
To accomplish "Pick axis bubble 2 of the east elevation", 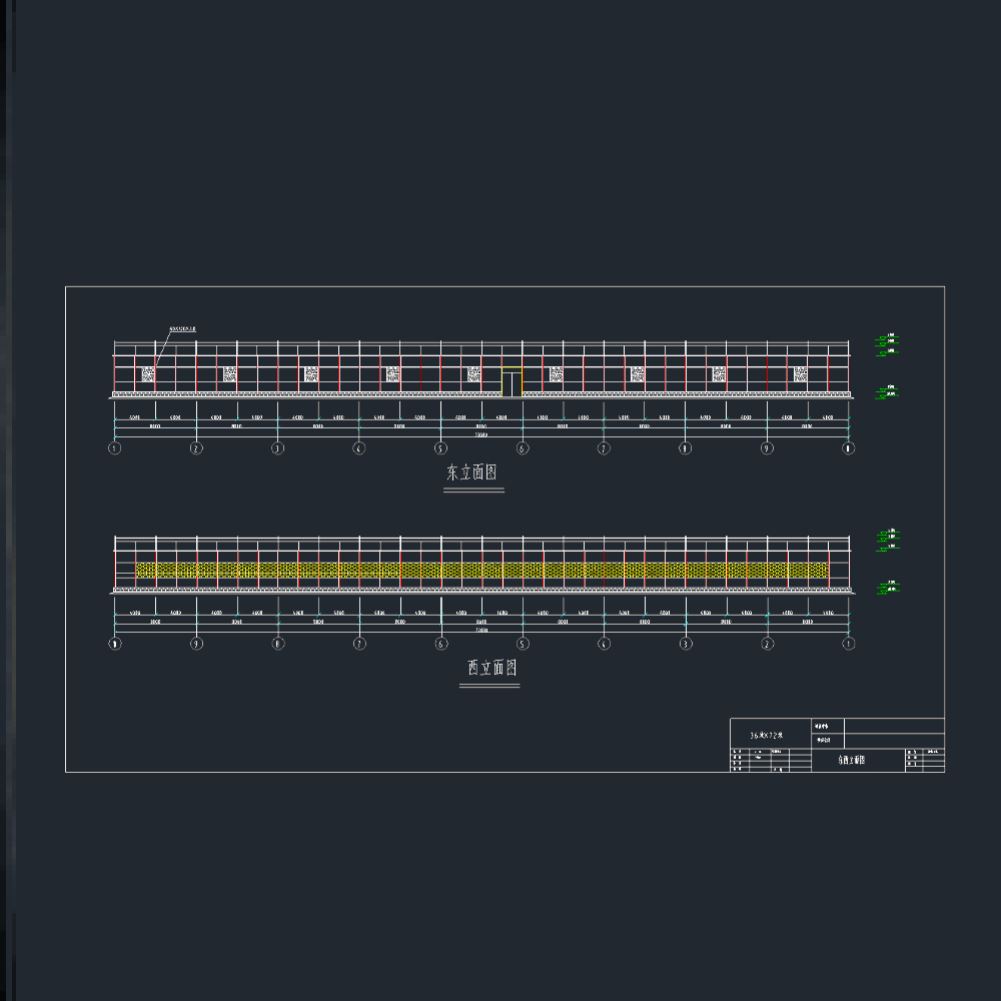I will (196, 448).
